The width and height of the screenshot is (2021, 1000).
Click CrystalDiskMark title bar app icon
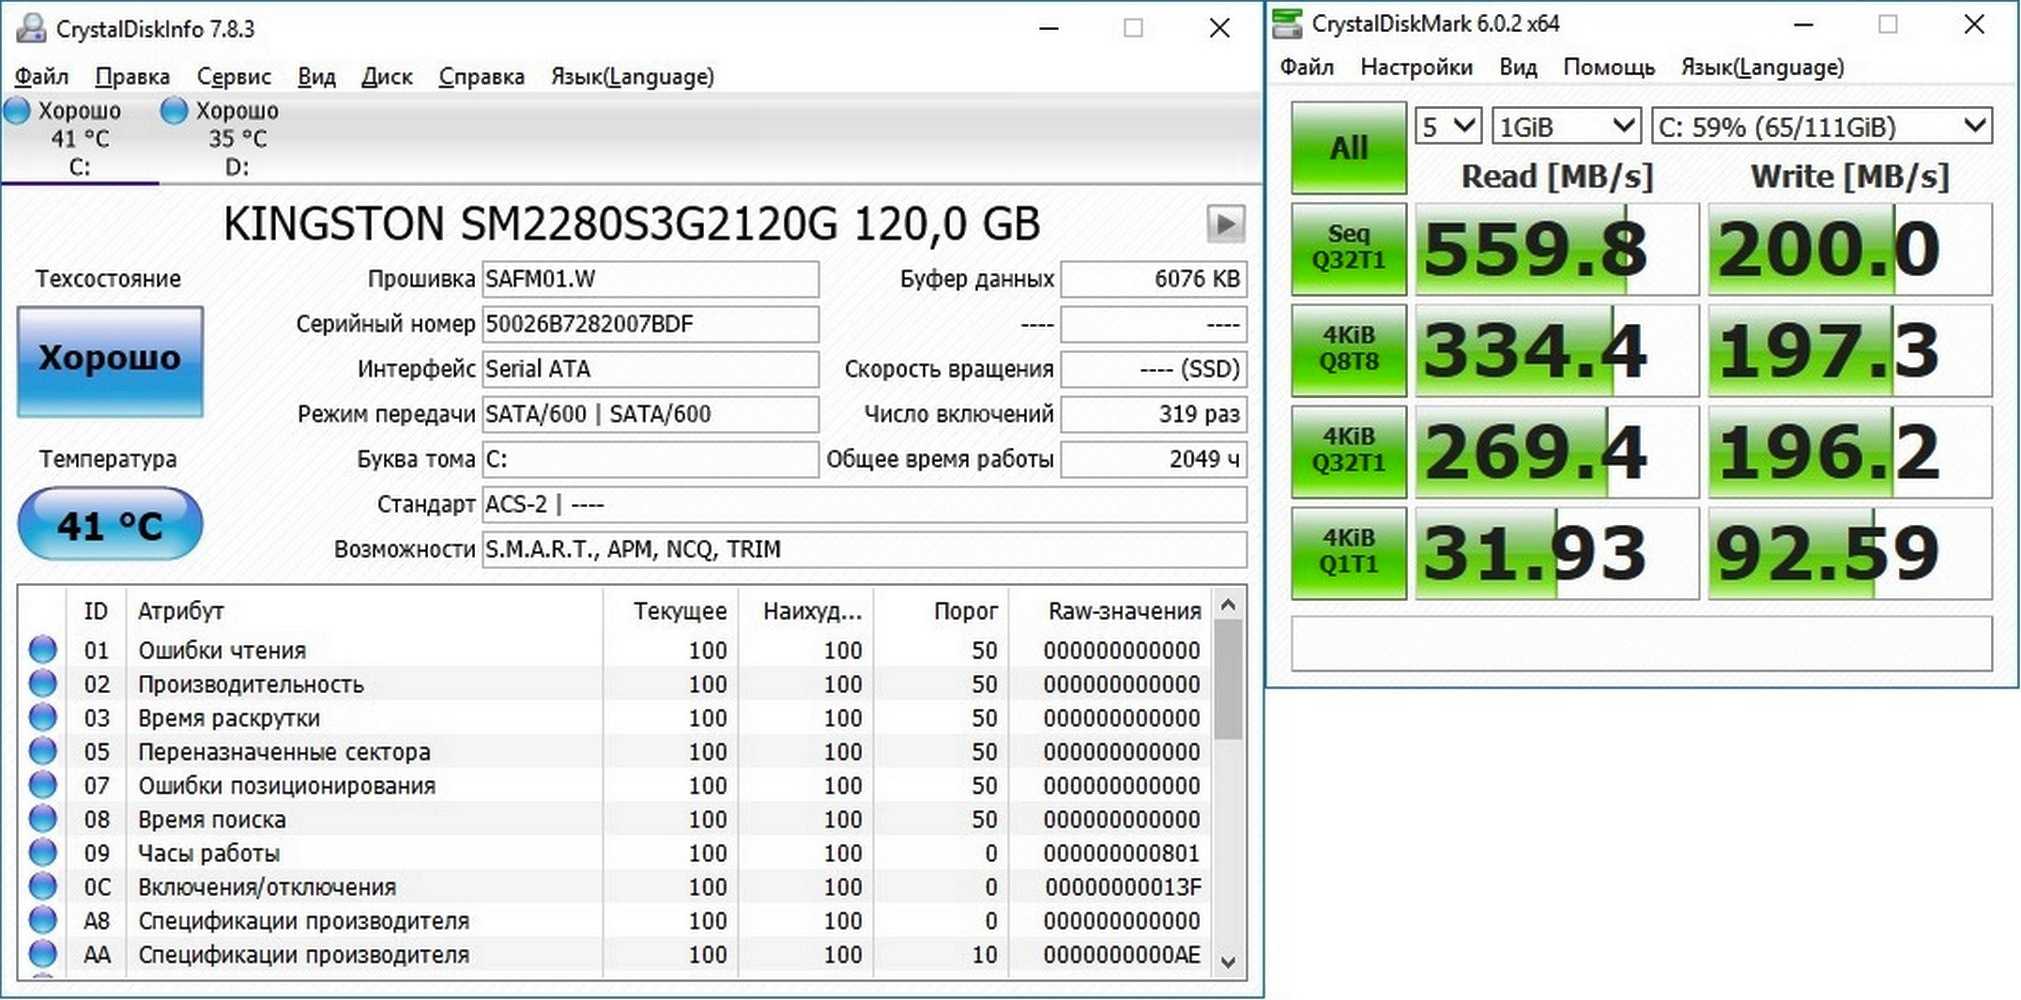(1287, 24)
